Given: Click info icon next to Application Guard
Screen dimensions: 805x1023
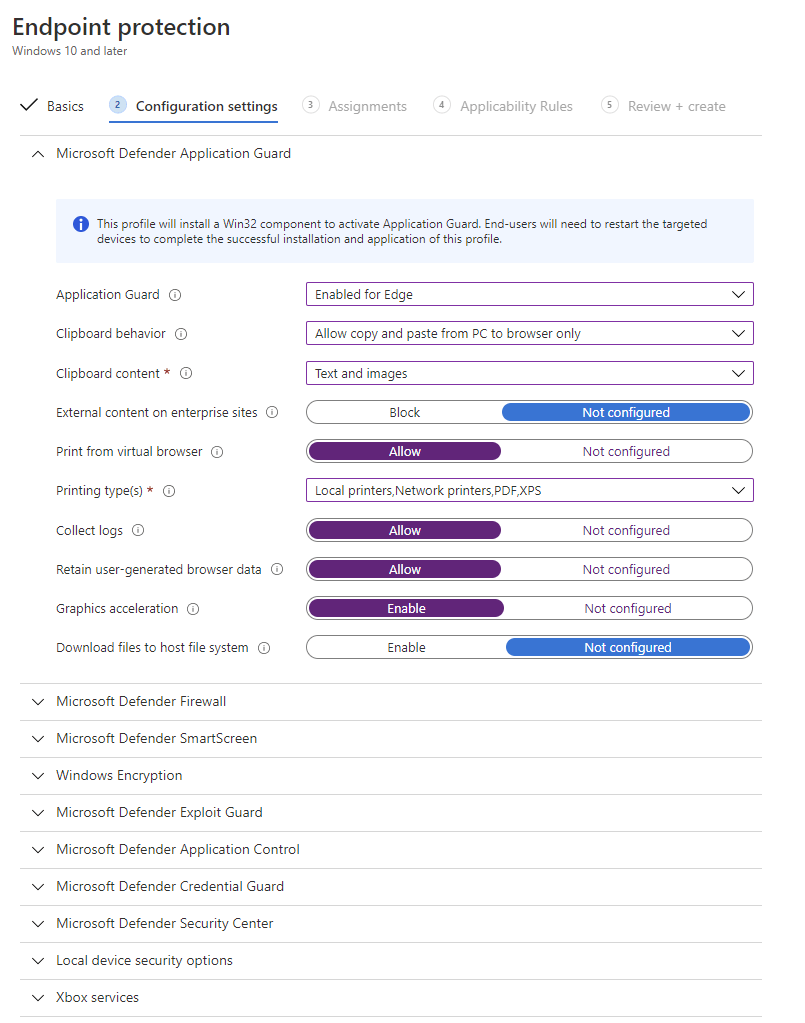Looking at the screenshot, I should coord(175,295).
